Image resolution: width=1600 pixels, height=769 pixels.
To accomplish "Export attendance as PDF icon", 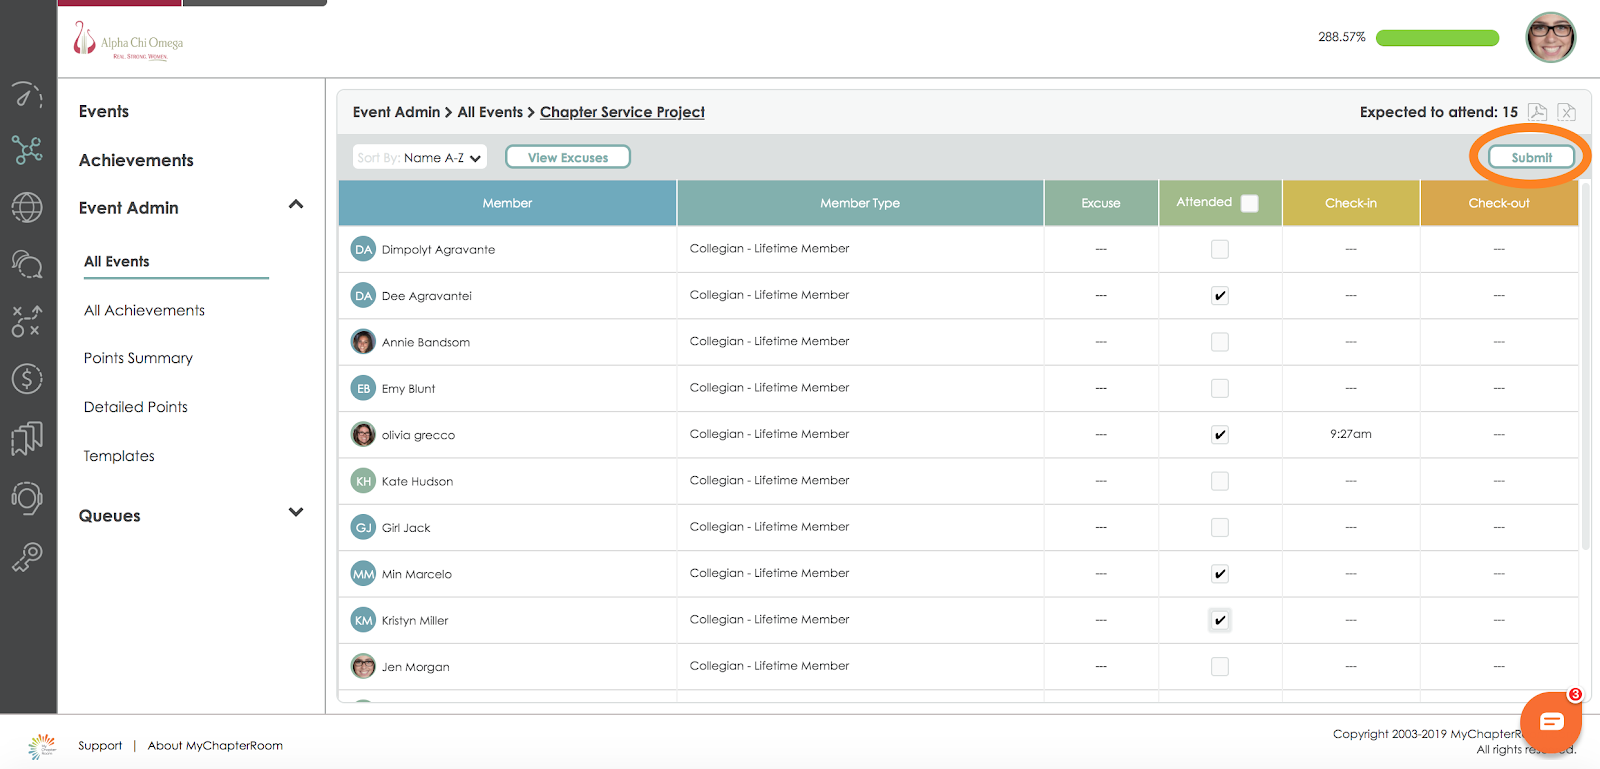I will coord(1537,112).
